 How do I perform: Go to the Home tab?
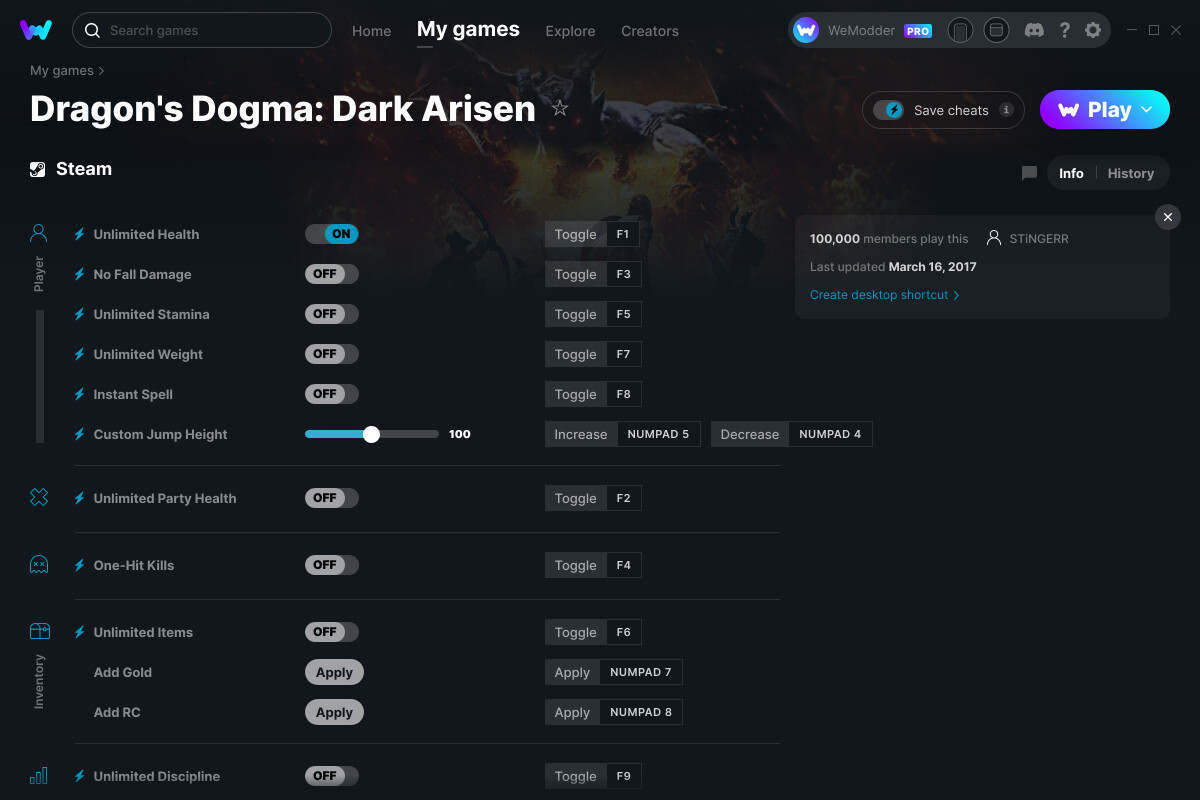372,31
